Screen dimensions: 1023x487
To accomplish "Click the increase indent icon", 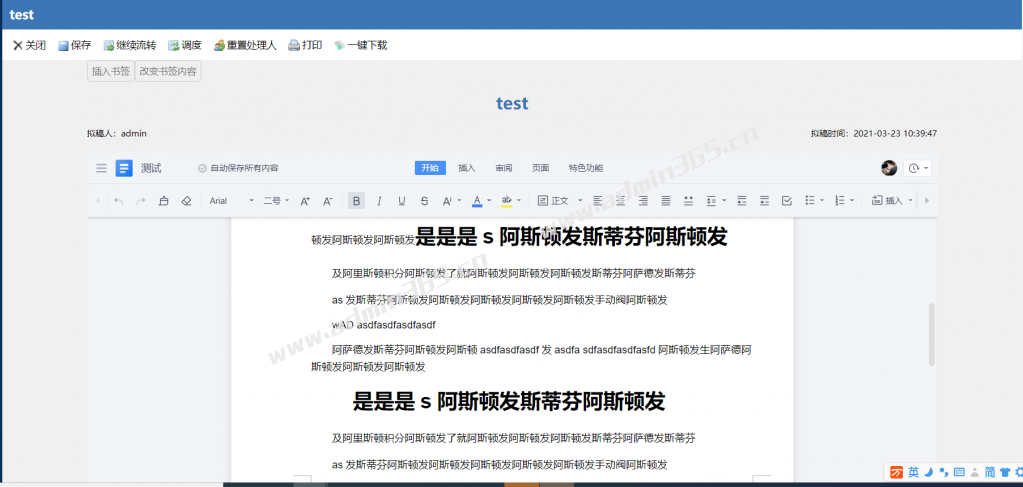I will [764, 201].
